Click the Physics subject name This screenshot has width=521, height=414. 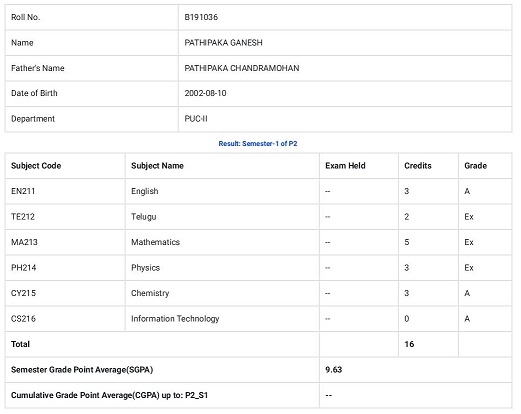pos(145,268)
